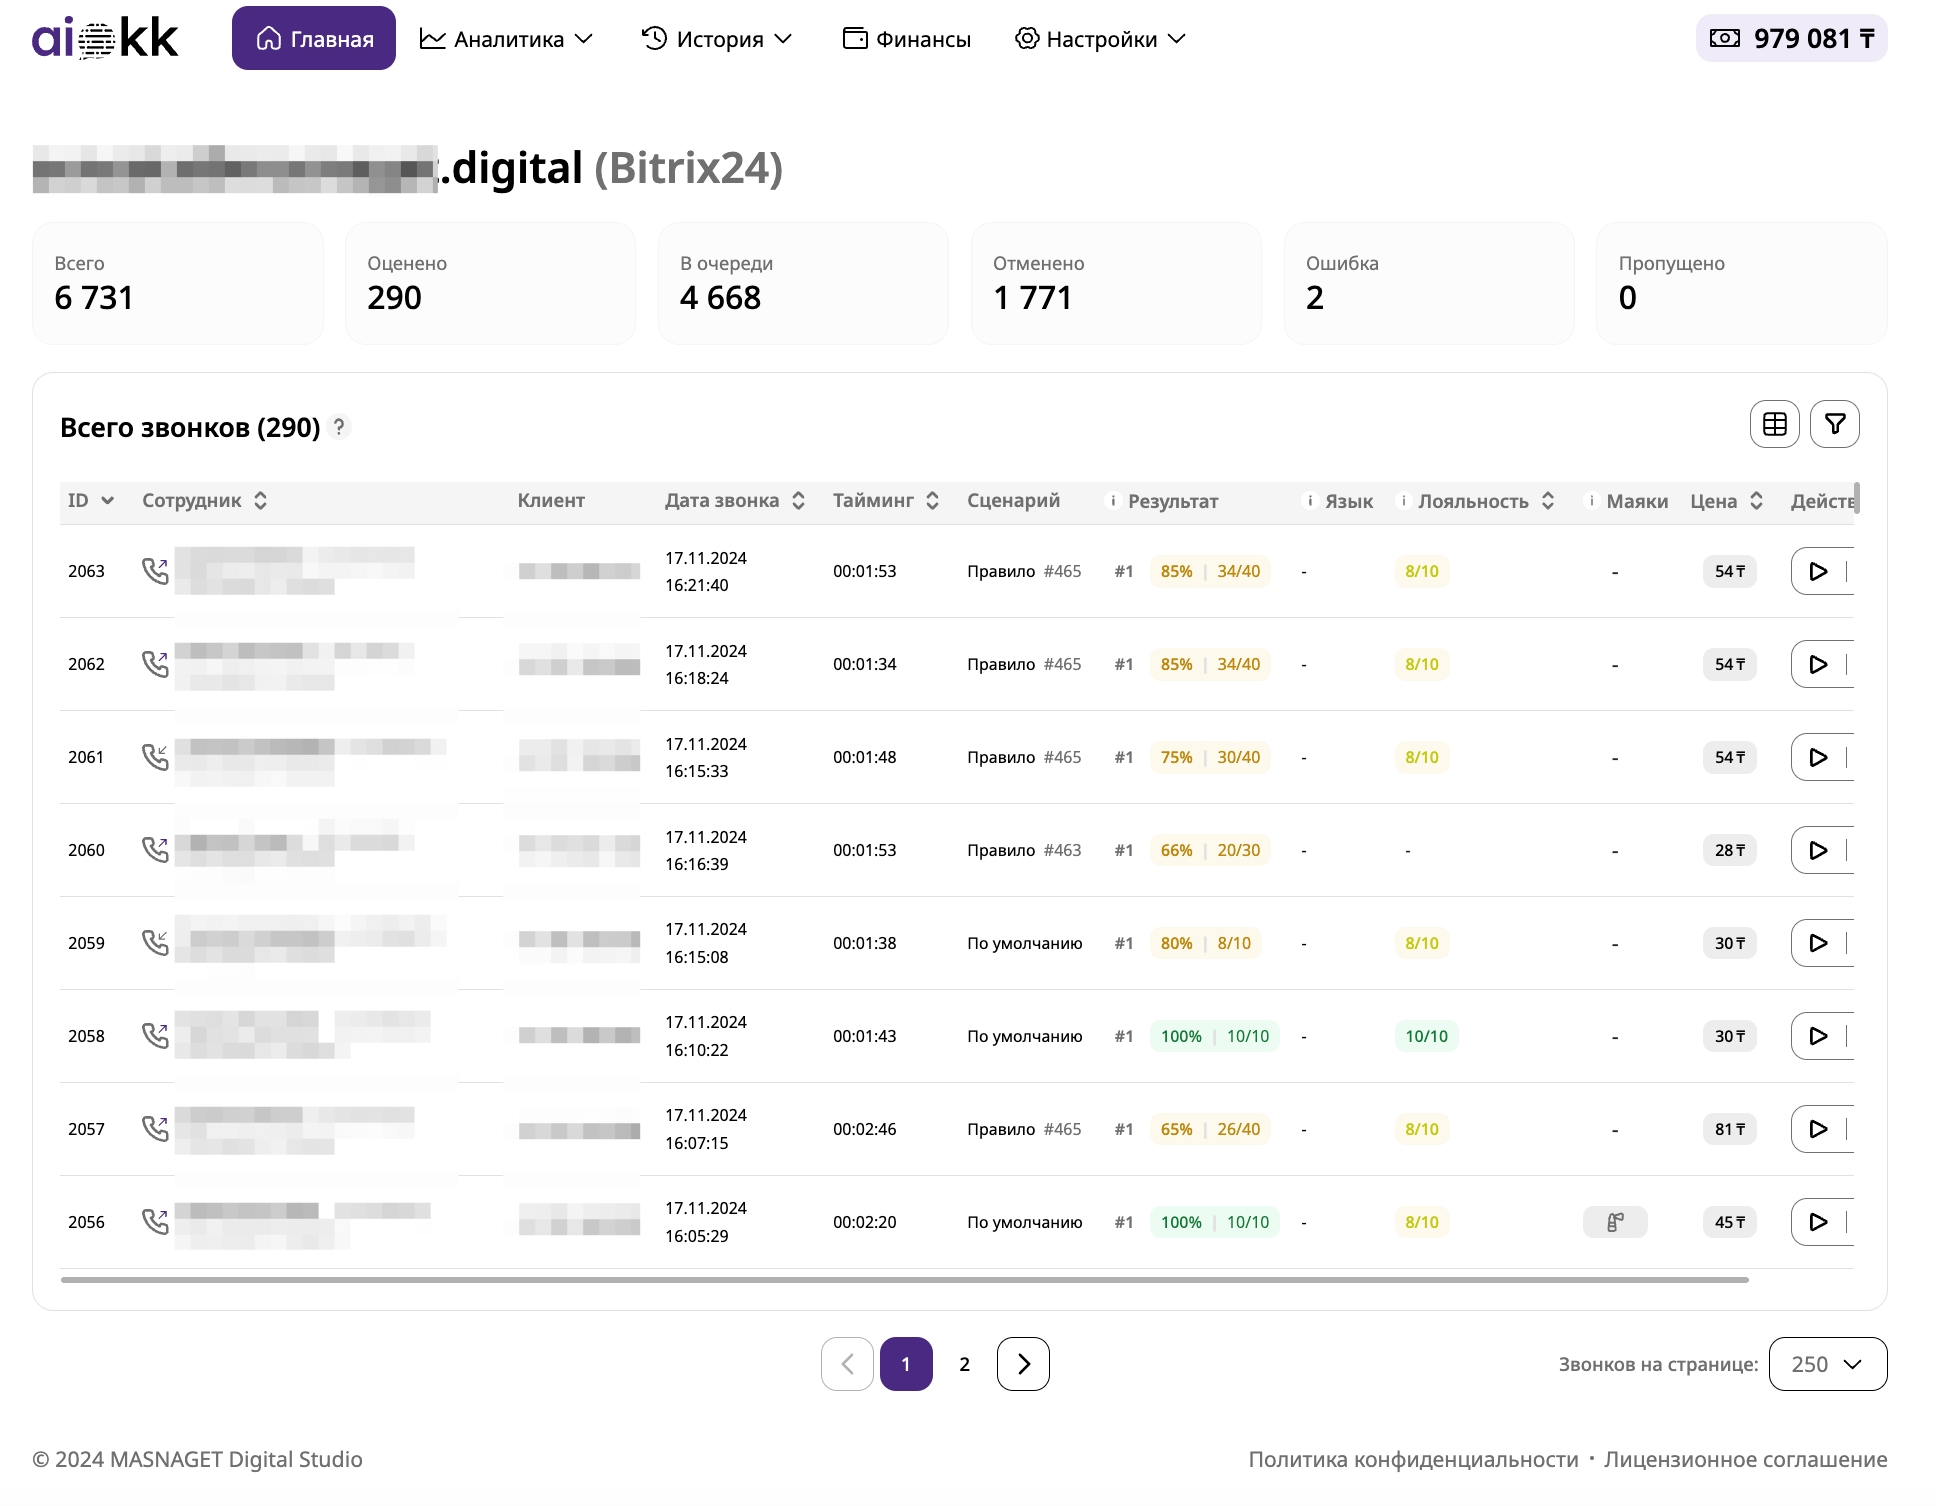The height and width of the screenshot is (1506, 1936).
Task: Open the Финансы menu item
Action: 907,39
